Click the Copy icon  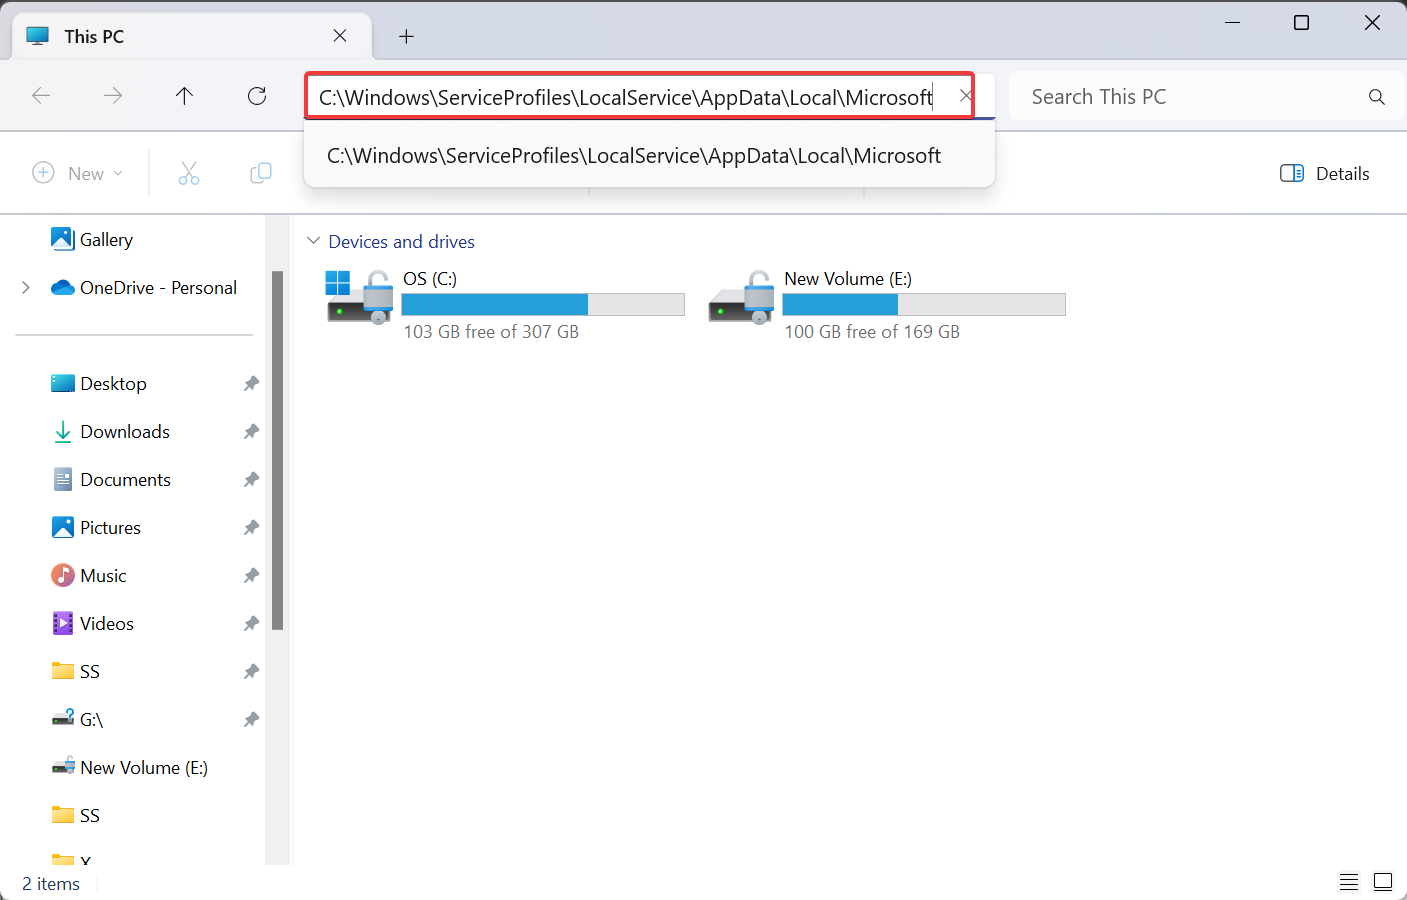[261, 173]
